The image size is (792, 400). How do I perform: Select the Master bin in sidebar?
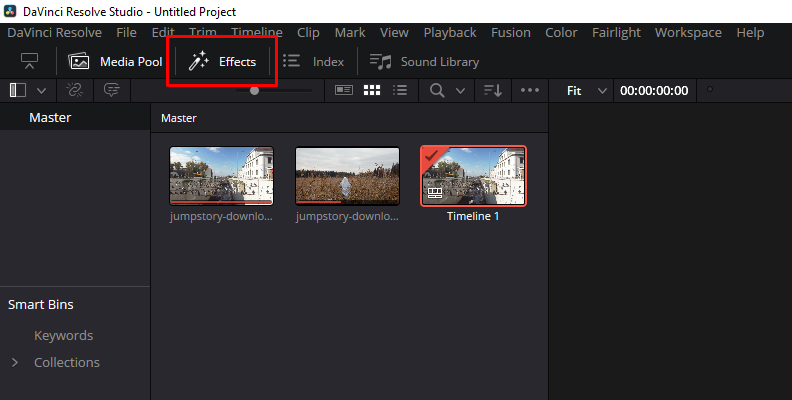75,118
